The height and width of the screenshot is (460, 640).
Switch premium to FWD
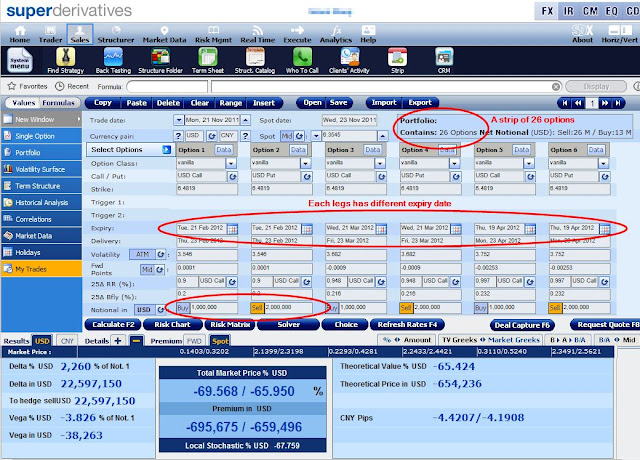[194, 341]
